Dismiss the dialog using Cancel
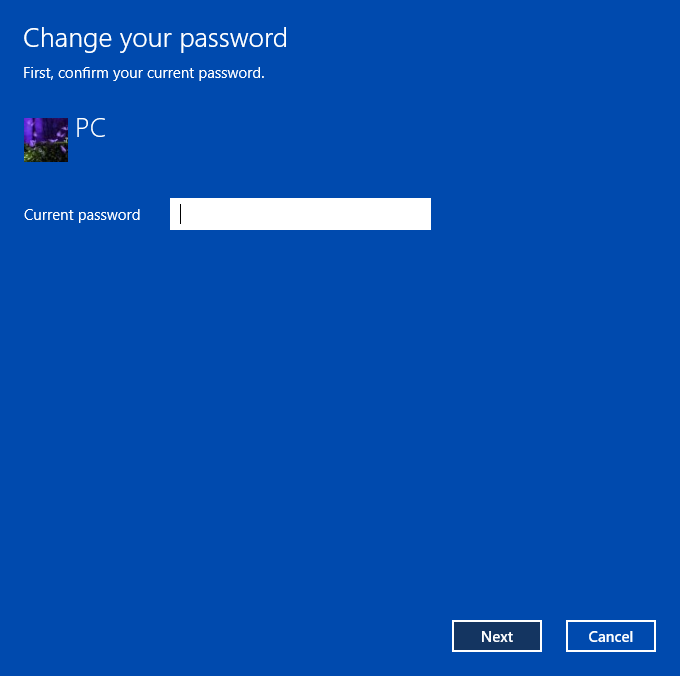This screenshot has width=680, height=676. pos(611,636)
